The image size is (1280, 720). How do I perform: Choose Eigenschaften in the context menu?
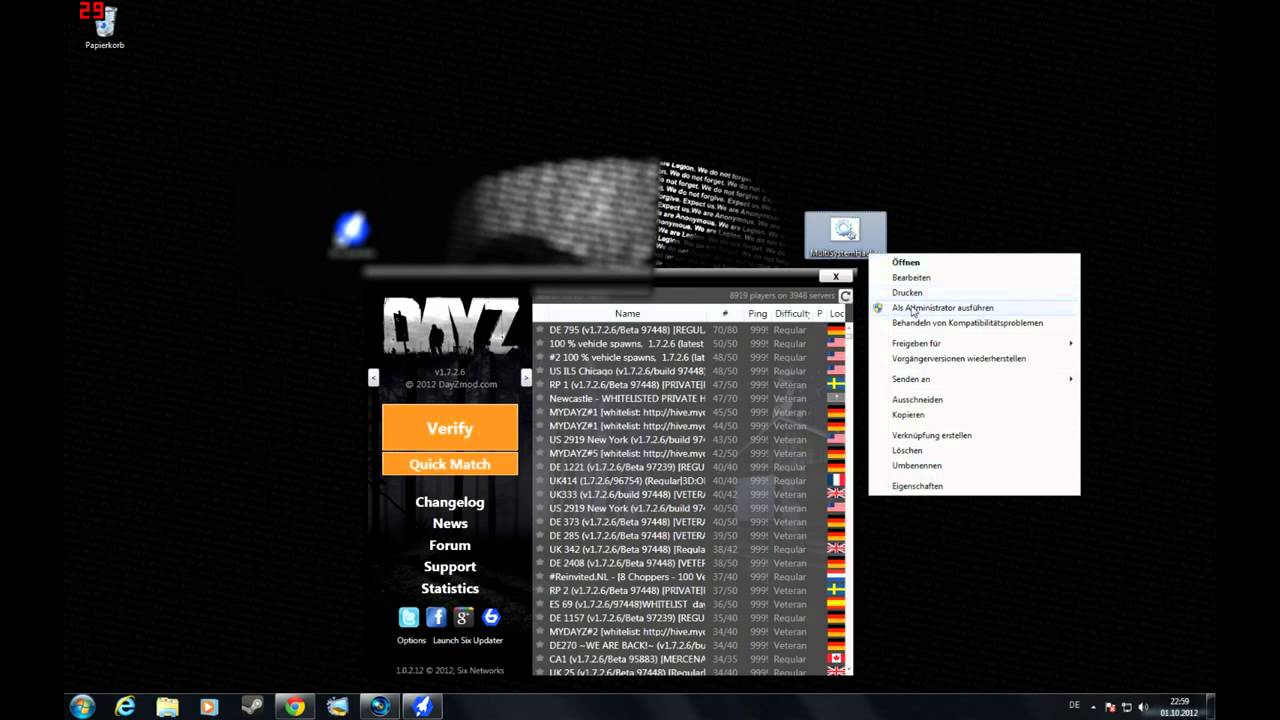pos(917,486)
